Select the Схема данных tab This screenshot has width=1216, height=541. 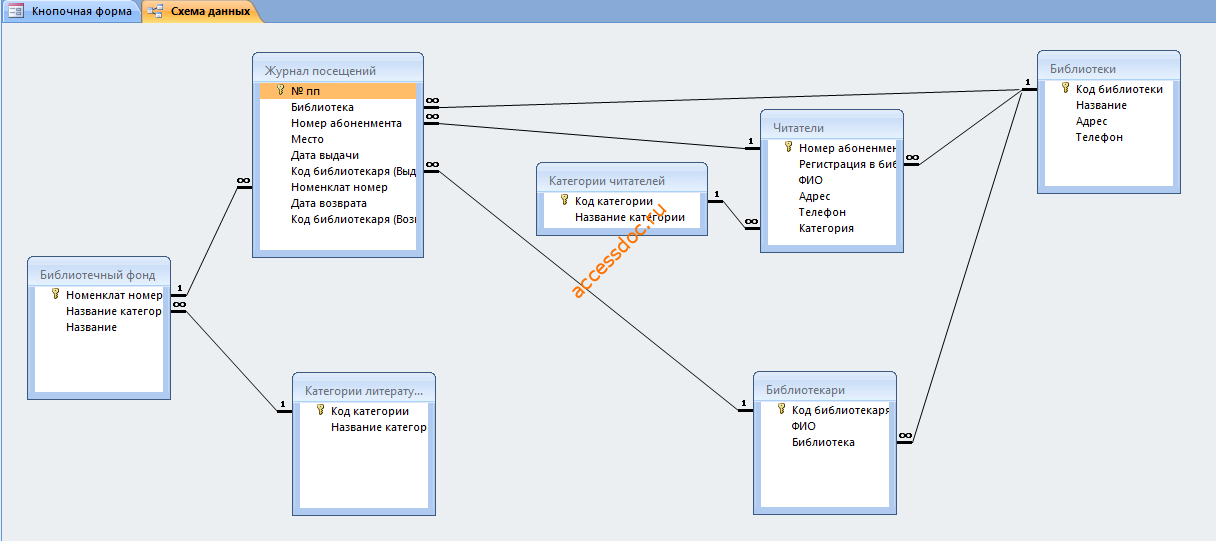click(x=203, y=12)
